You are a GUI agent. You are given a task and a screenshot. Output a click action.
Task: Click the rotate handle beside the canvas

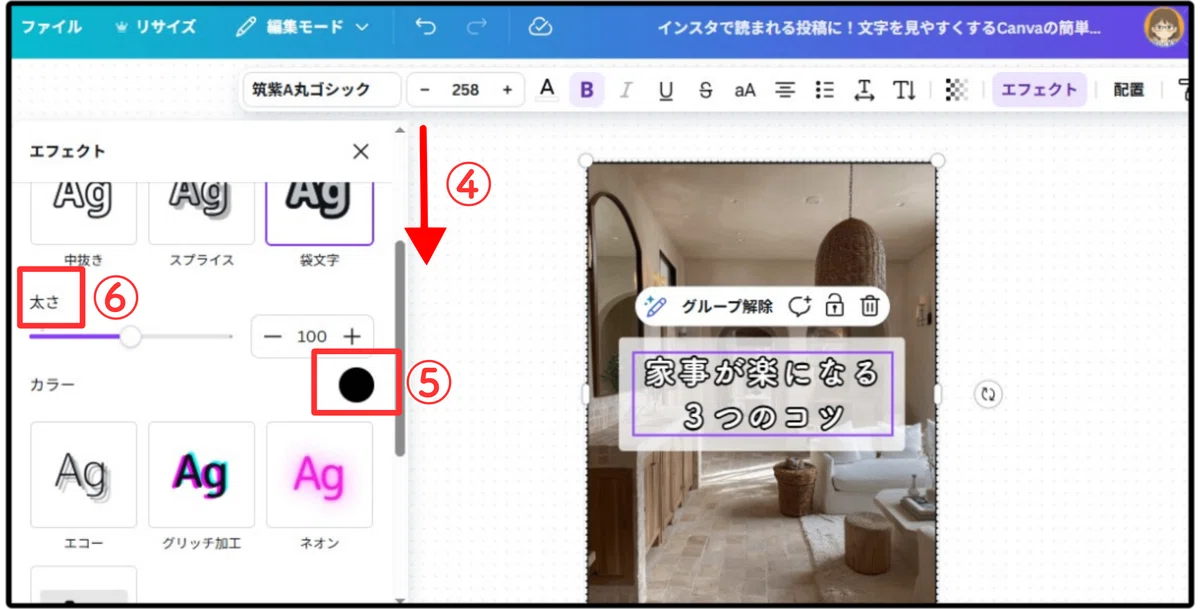coord(988,394)
